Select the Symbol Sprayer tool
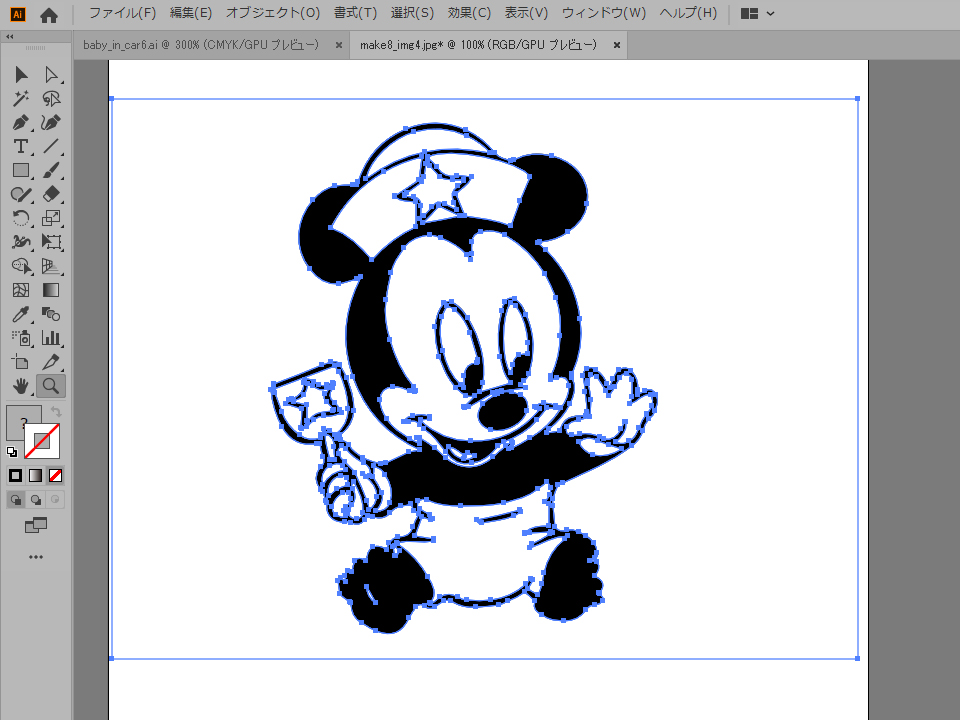The height and width of the screenshot is (720, 960). point(21,338)
